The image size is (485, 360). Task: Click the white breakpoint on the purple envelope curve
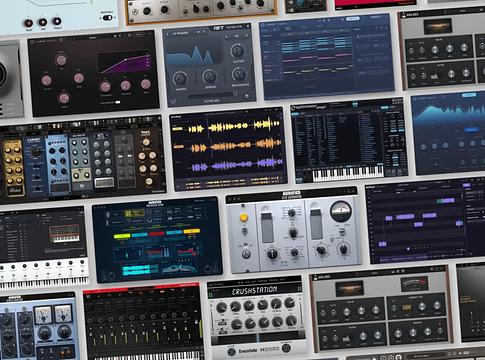pos(125,60)
